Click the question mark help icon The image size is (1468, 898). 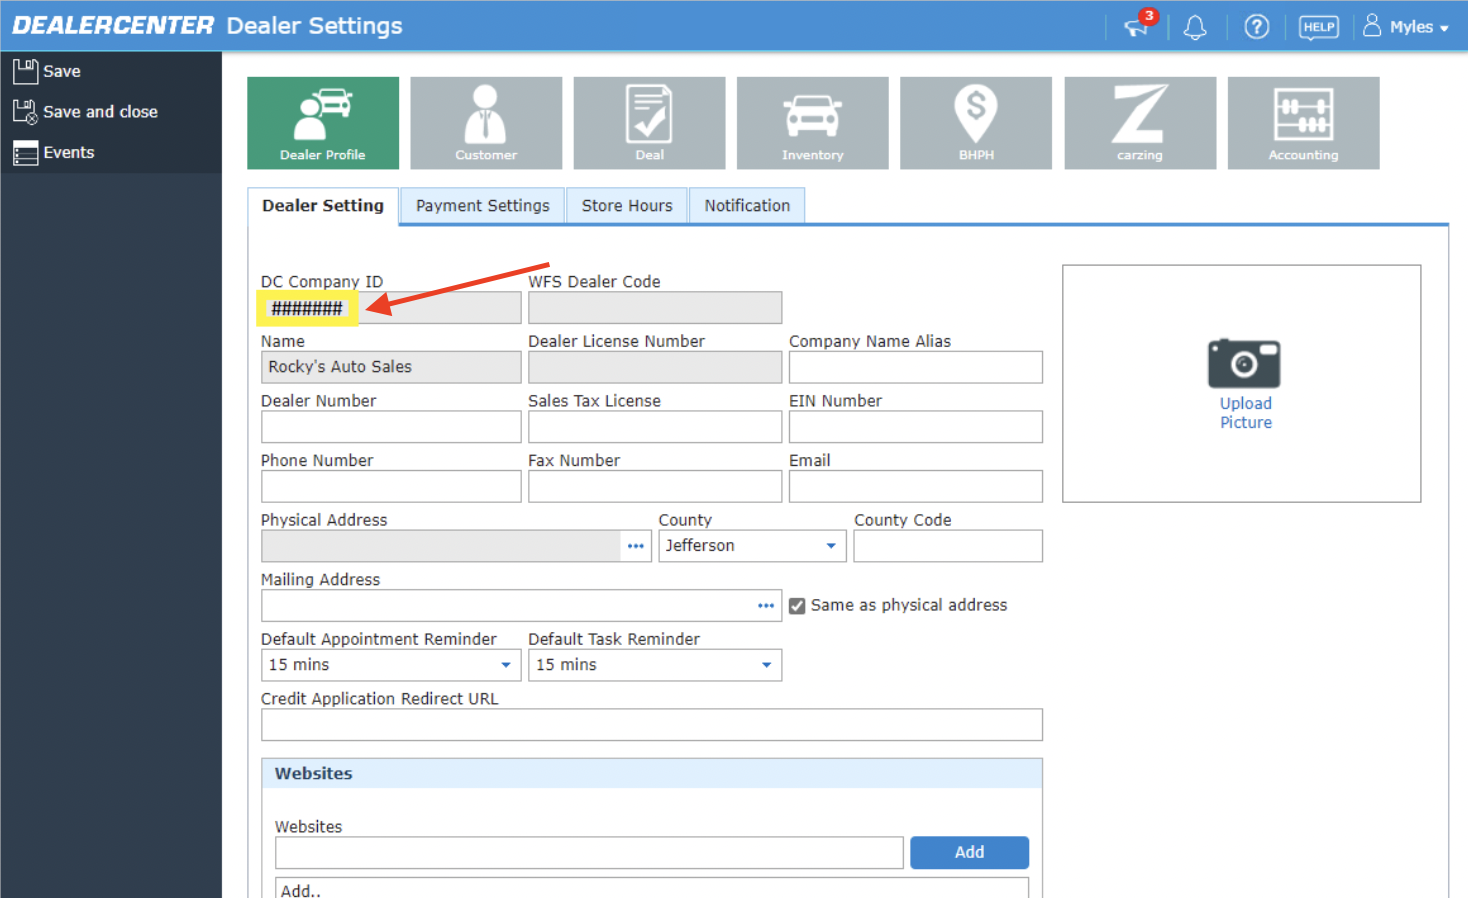tap(1256, 27)
